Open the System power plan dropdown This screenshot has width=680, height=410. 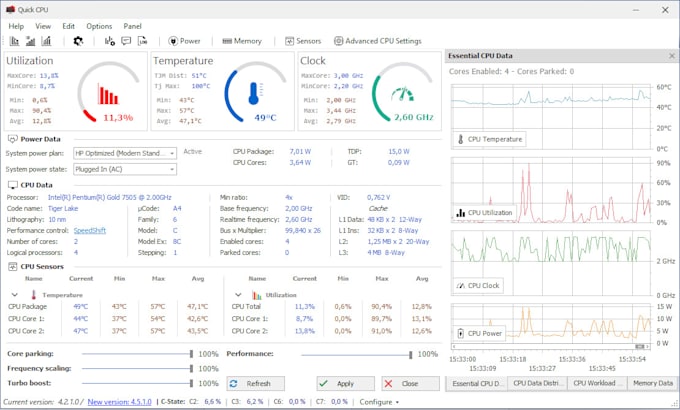(x=125, y=152)
